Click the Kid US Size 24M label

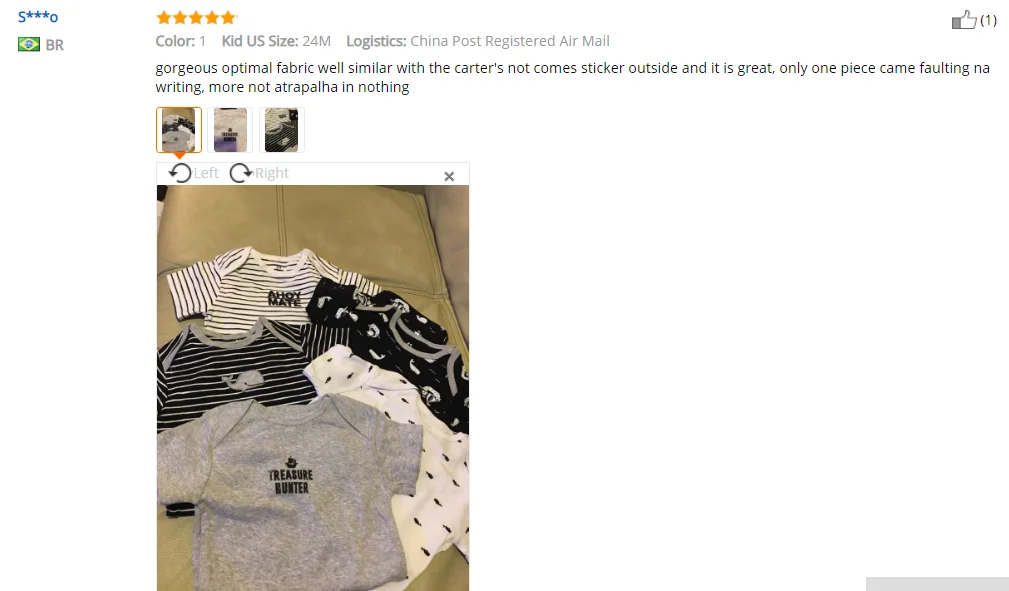coord(276,41)
